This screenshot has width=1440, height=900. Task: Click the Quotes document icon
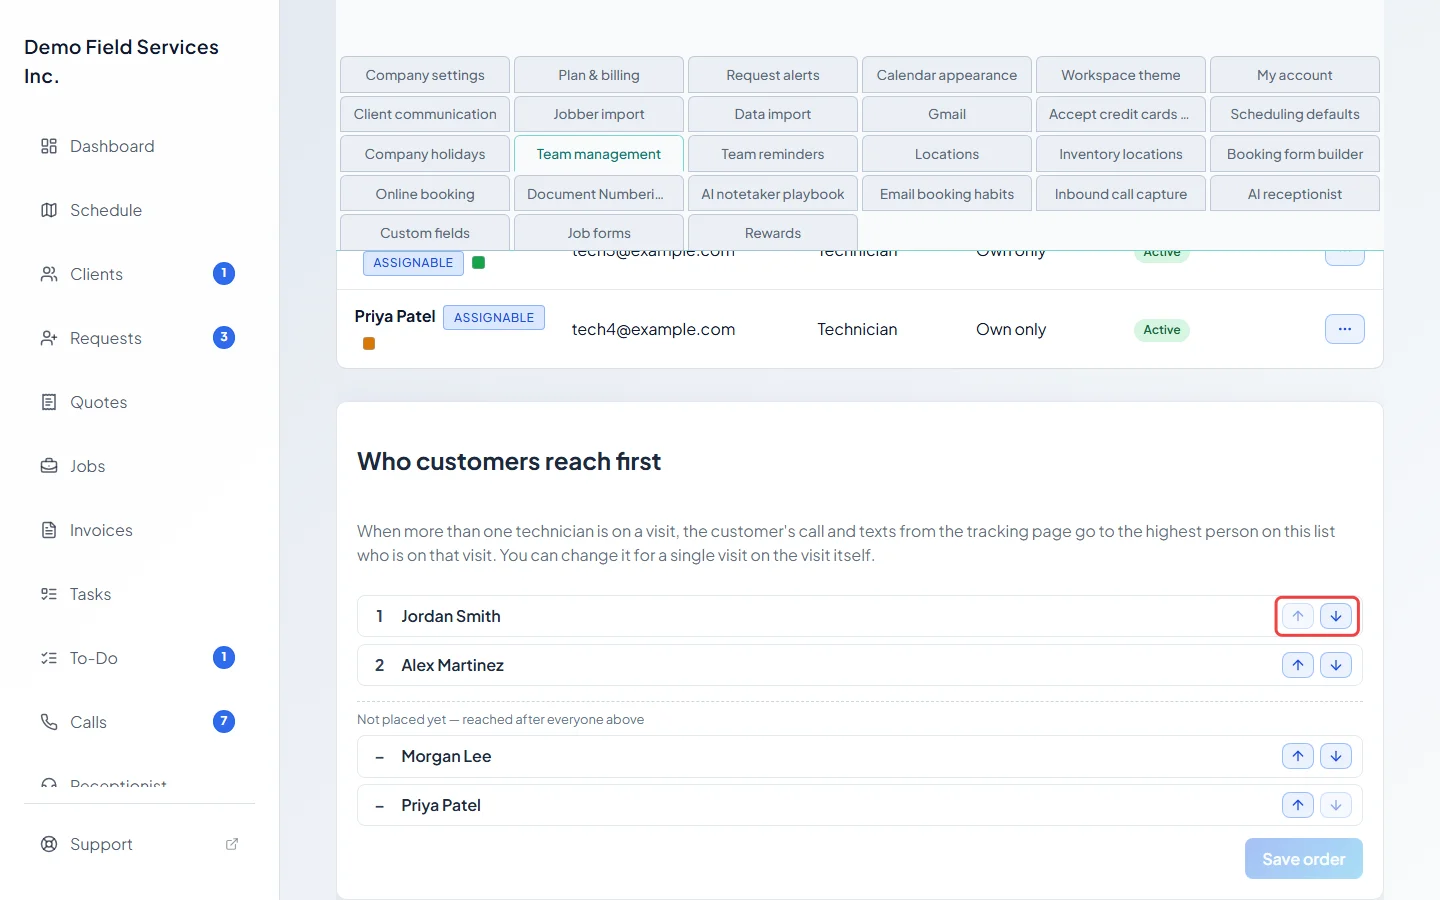click(49, 402)
